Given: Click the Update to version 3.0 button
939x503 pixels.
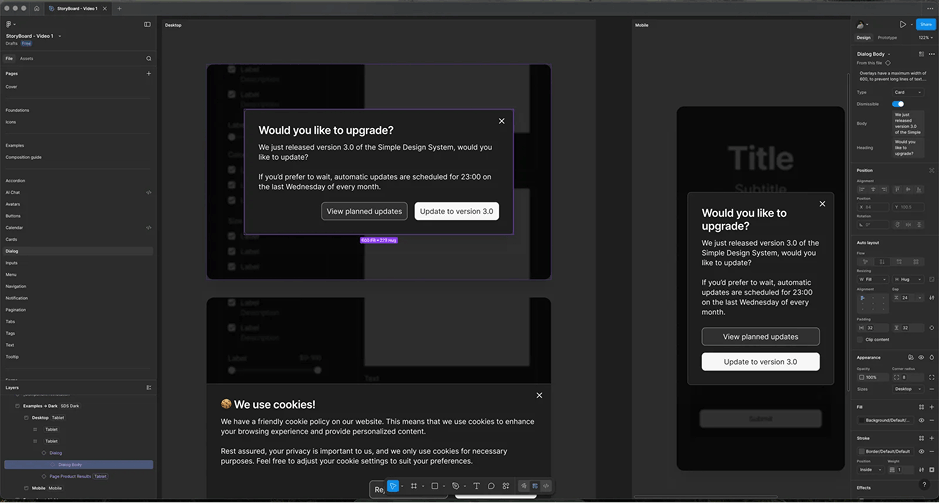Looking at the screenshot, I should click(456, 211).
